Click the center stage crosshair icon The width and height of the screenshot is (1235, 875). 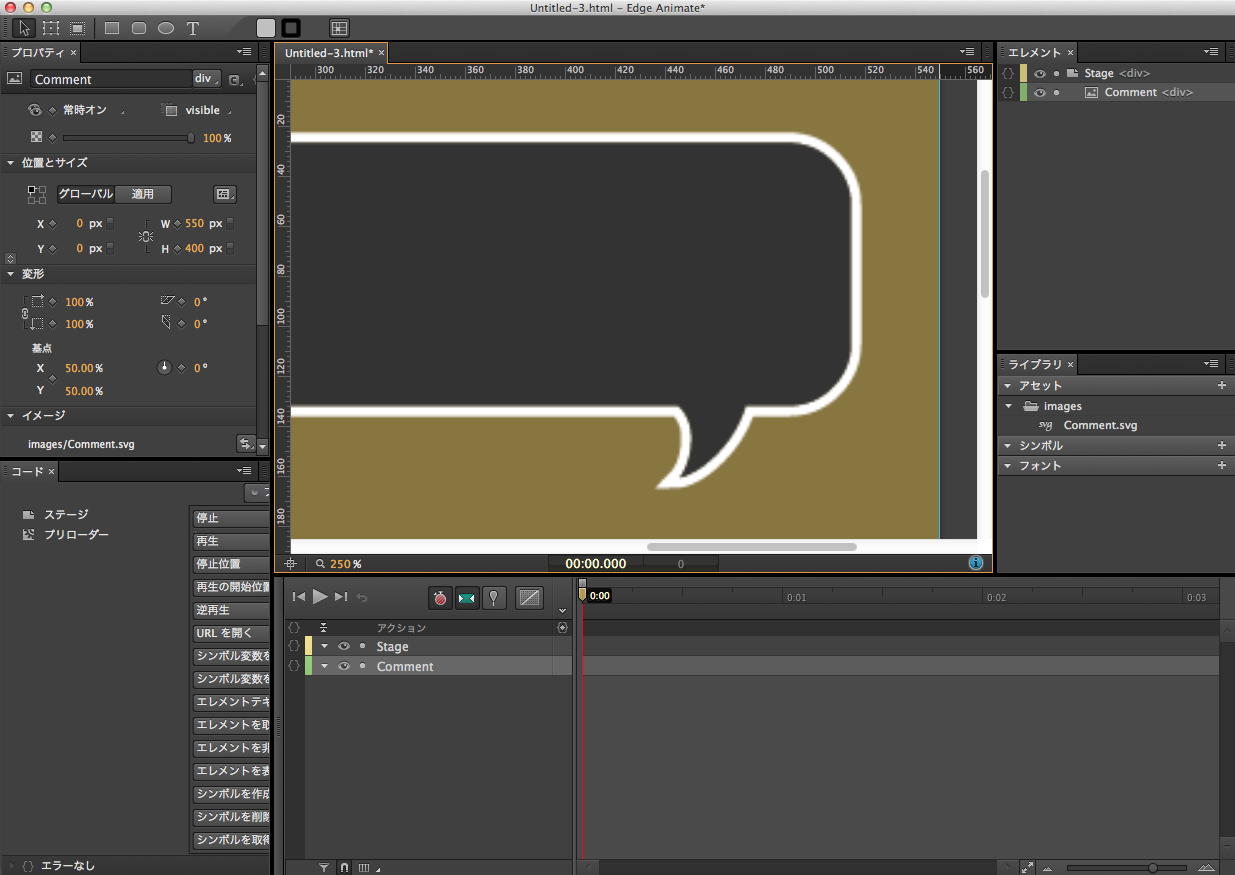290,564
